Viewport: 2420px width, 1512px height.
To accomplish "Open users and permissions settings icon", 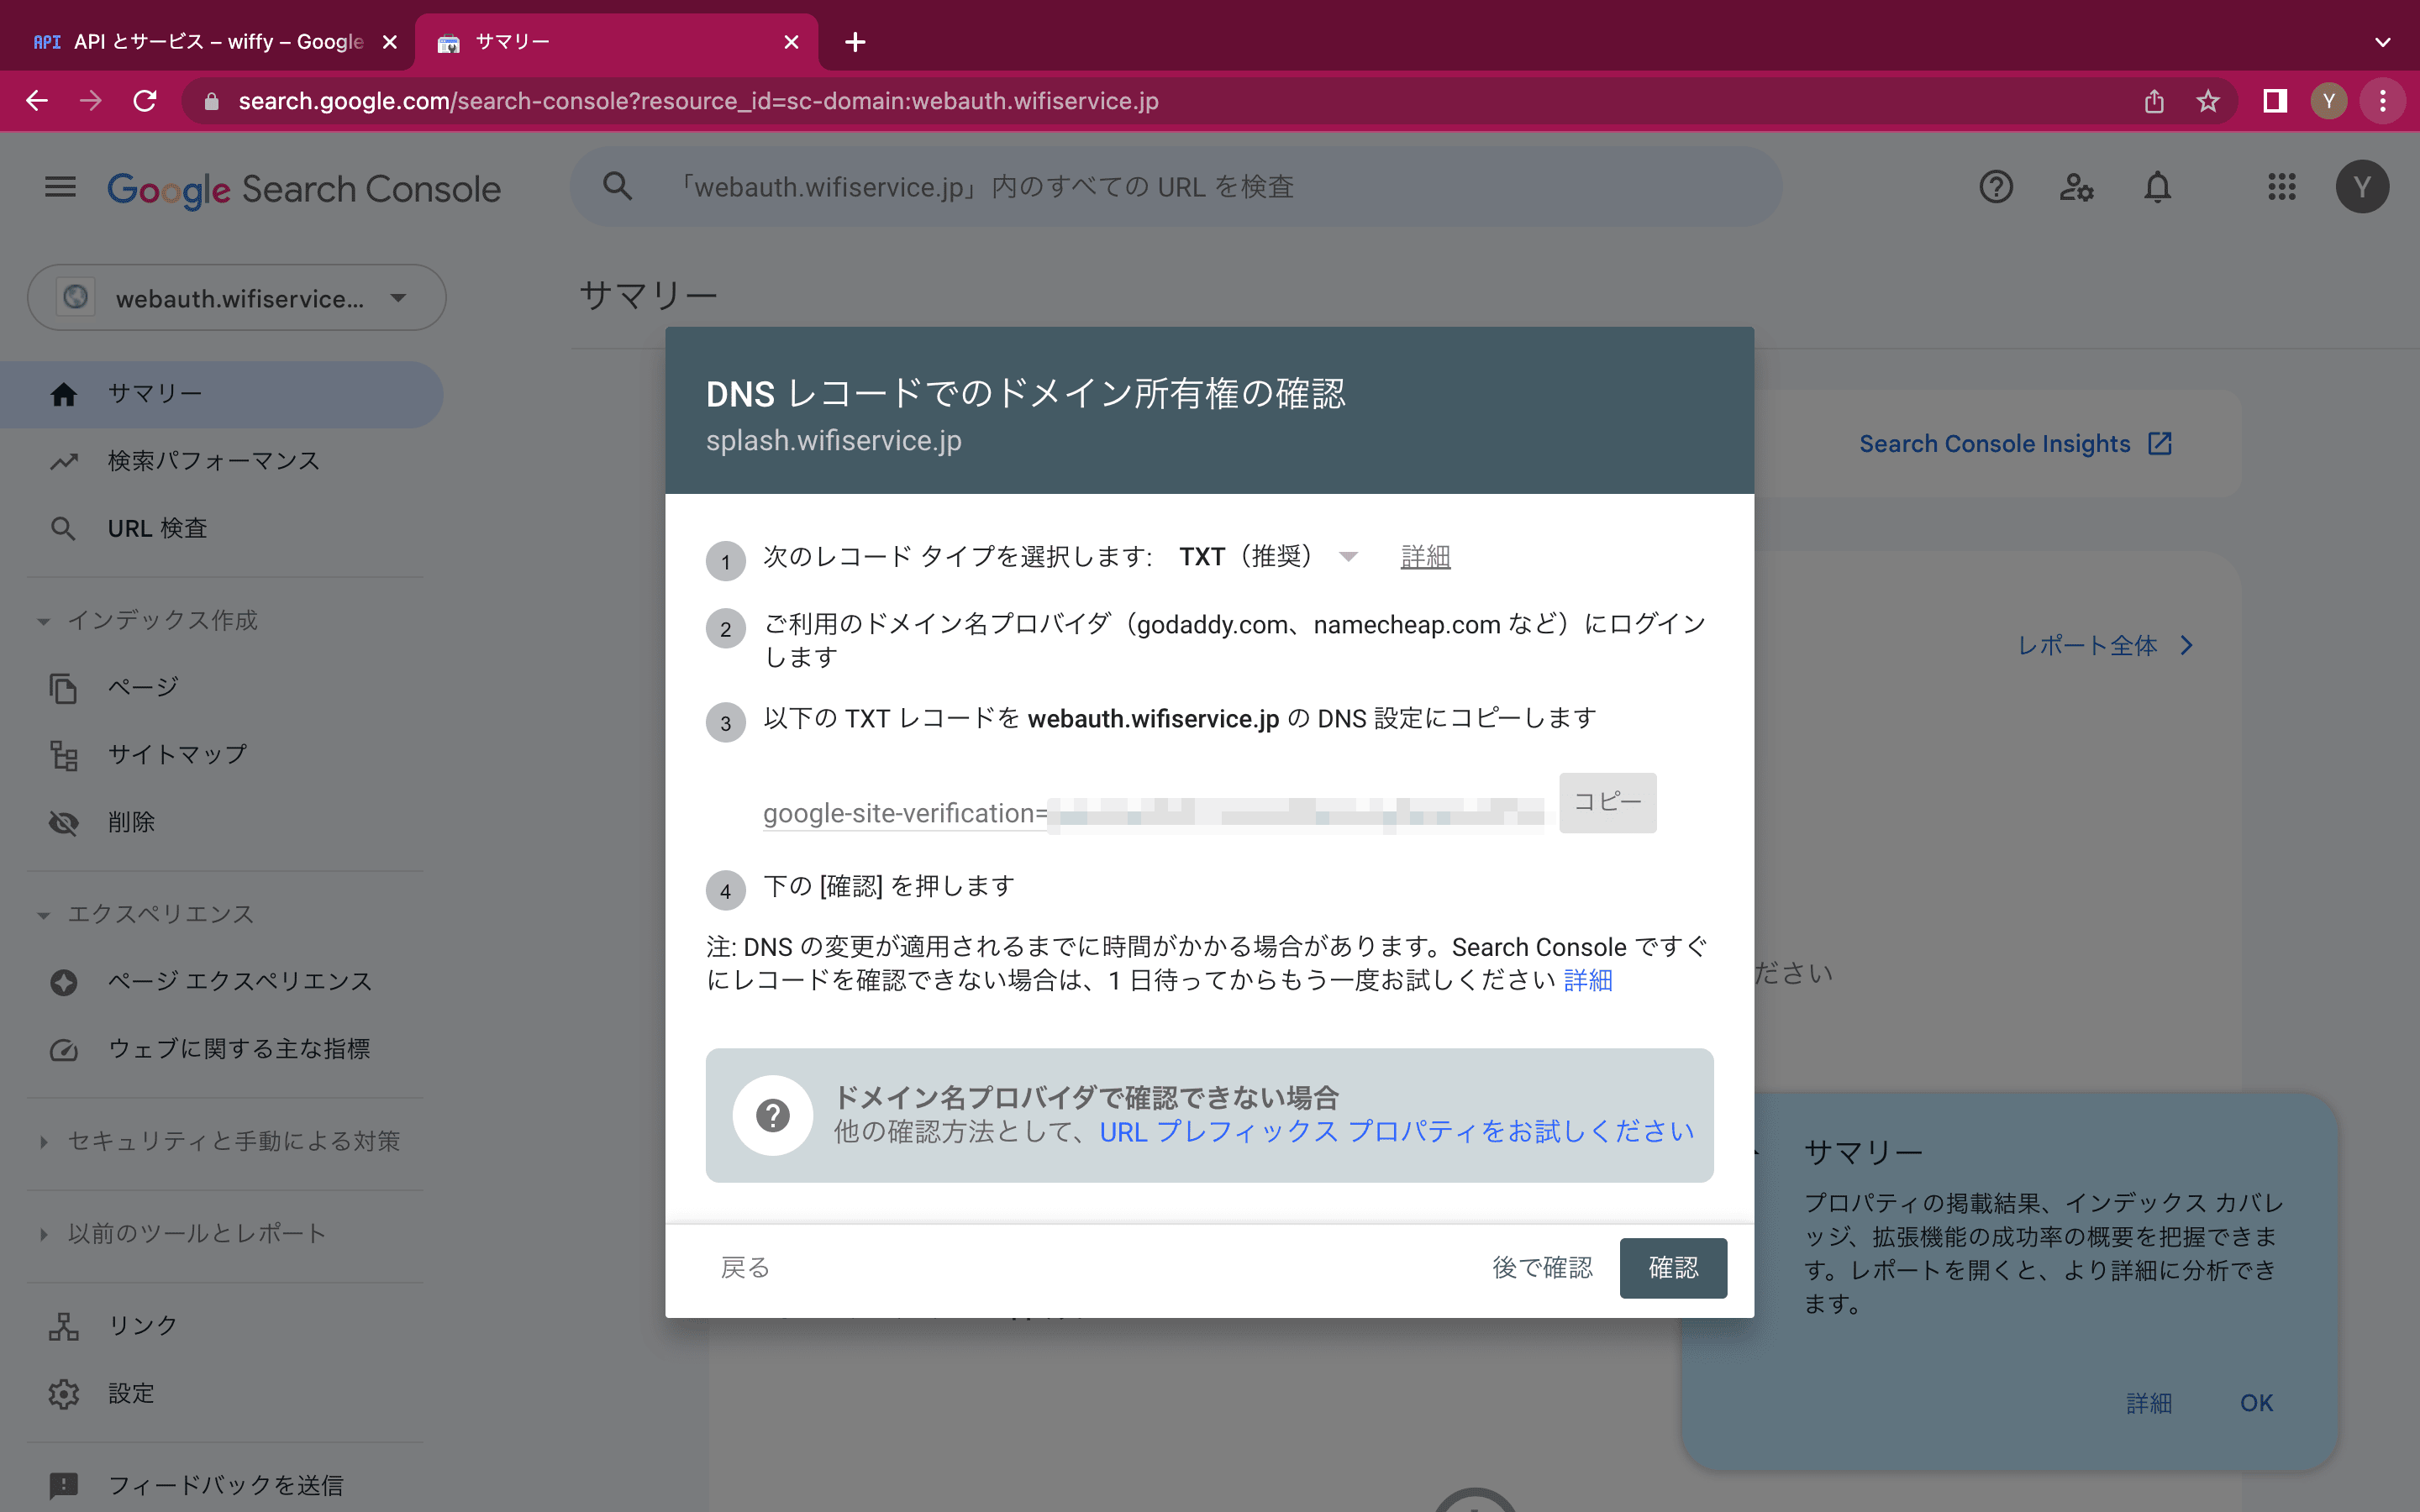I will pyautogui.click(x=2076, y=187).
